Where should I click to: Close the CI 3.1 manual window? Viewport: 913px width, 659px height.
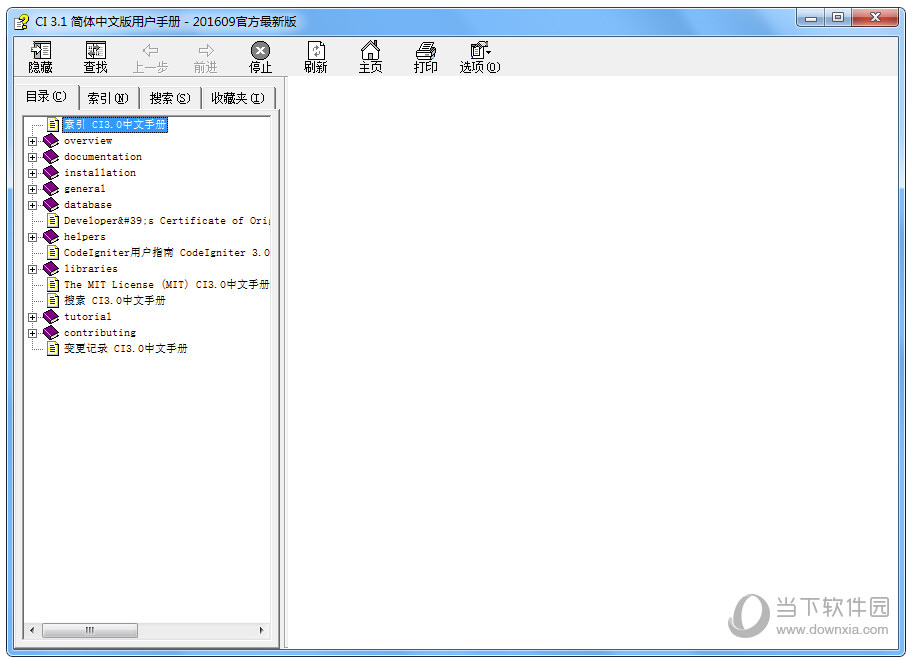coord(875,18)
